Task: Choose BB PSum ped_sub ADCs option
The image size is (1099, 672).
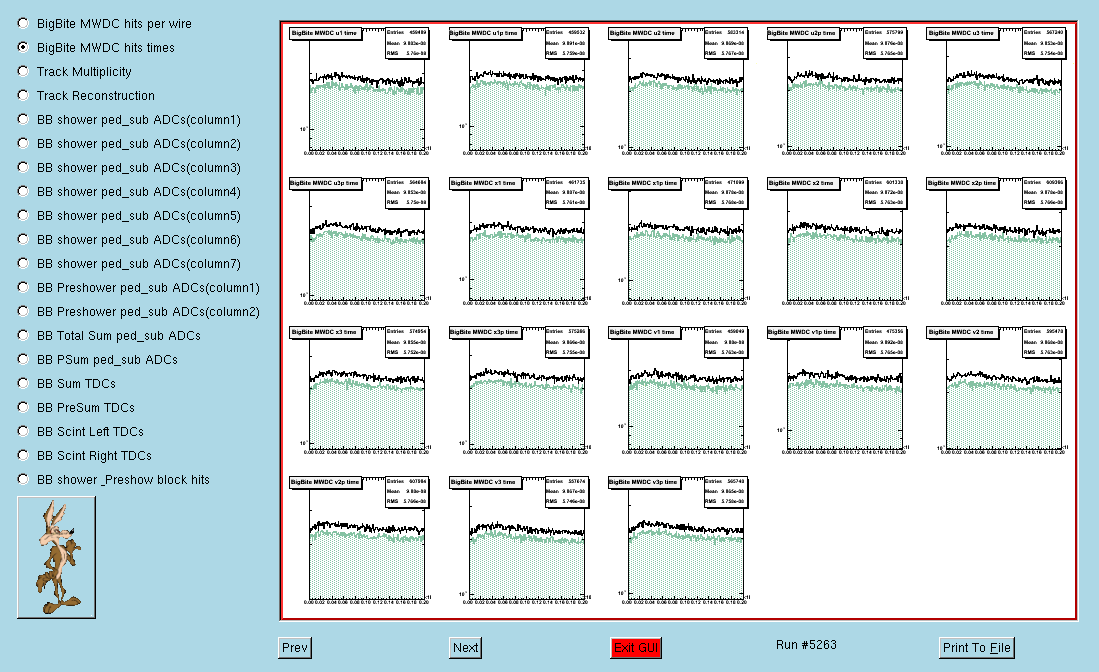Action: coord(23,359)
